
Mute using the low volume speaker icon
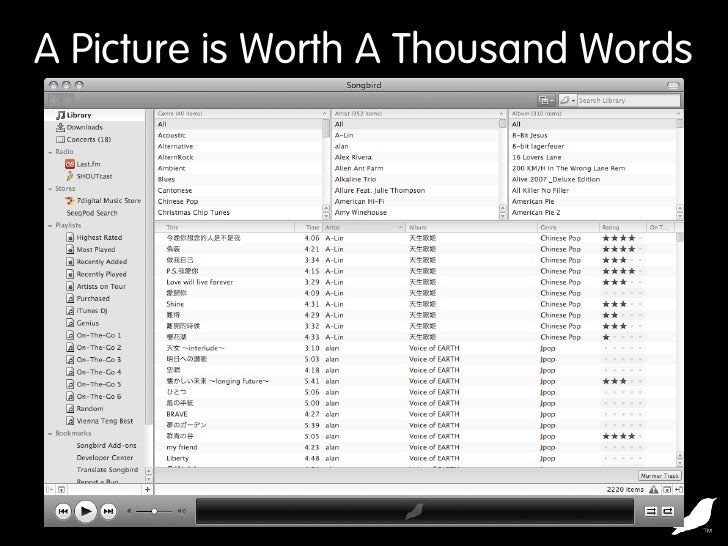pyautogui.click(x=129, y=511)
